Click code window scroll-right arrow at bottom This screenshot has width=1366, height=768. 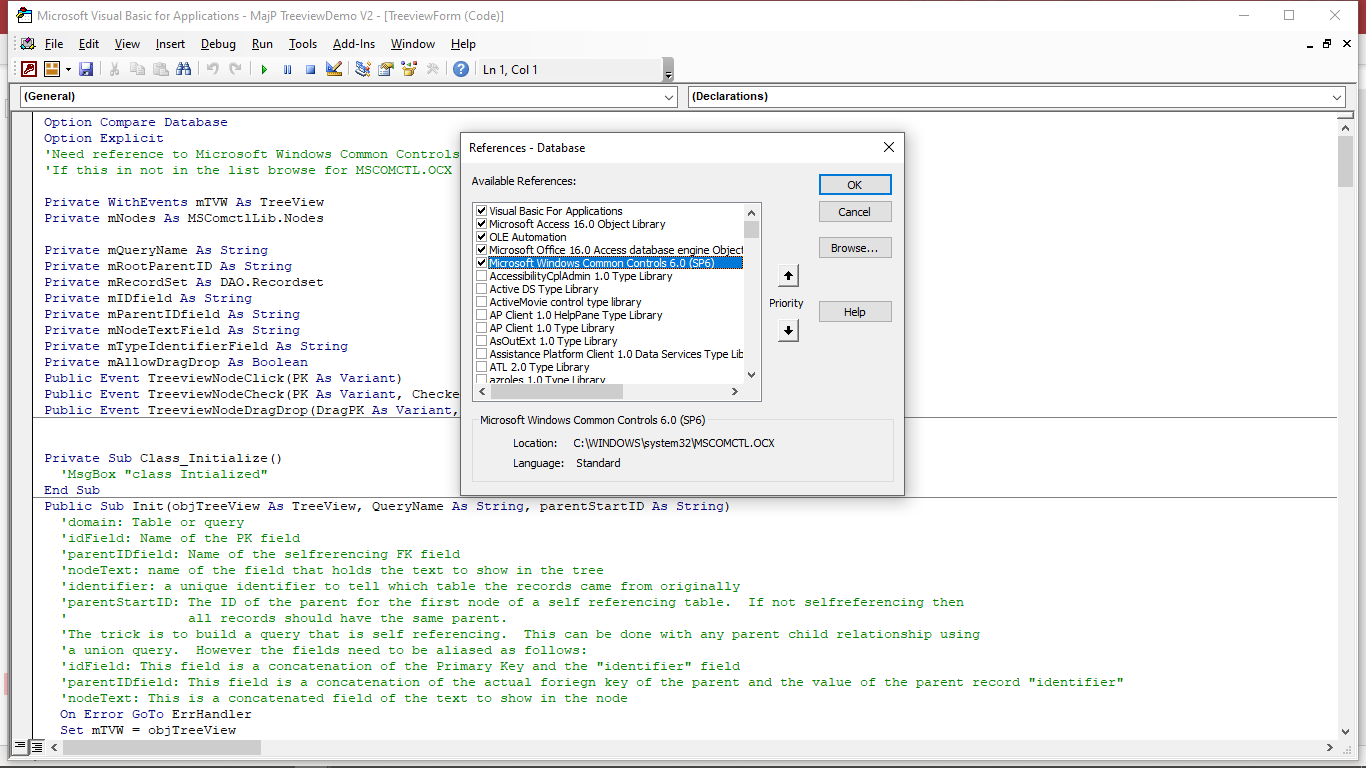(1329, 747)
